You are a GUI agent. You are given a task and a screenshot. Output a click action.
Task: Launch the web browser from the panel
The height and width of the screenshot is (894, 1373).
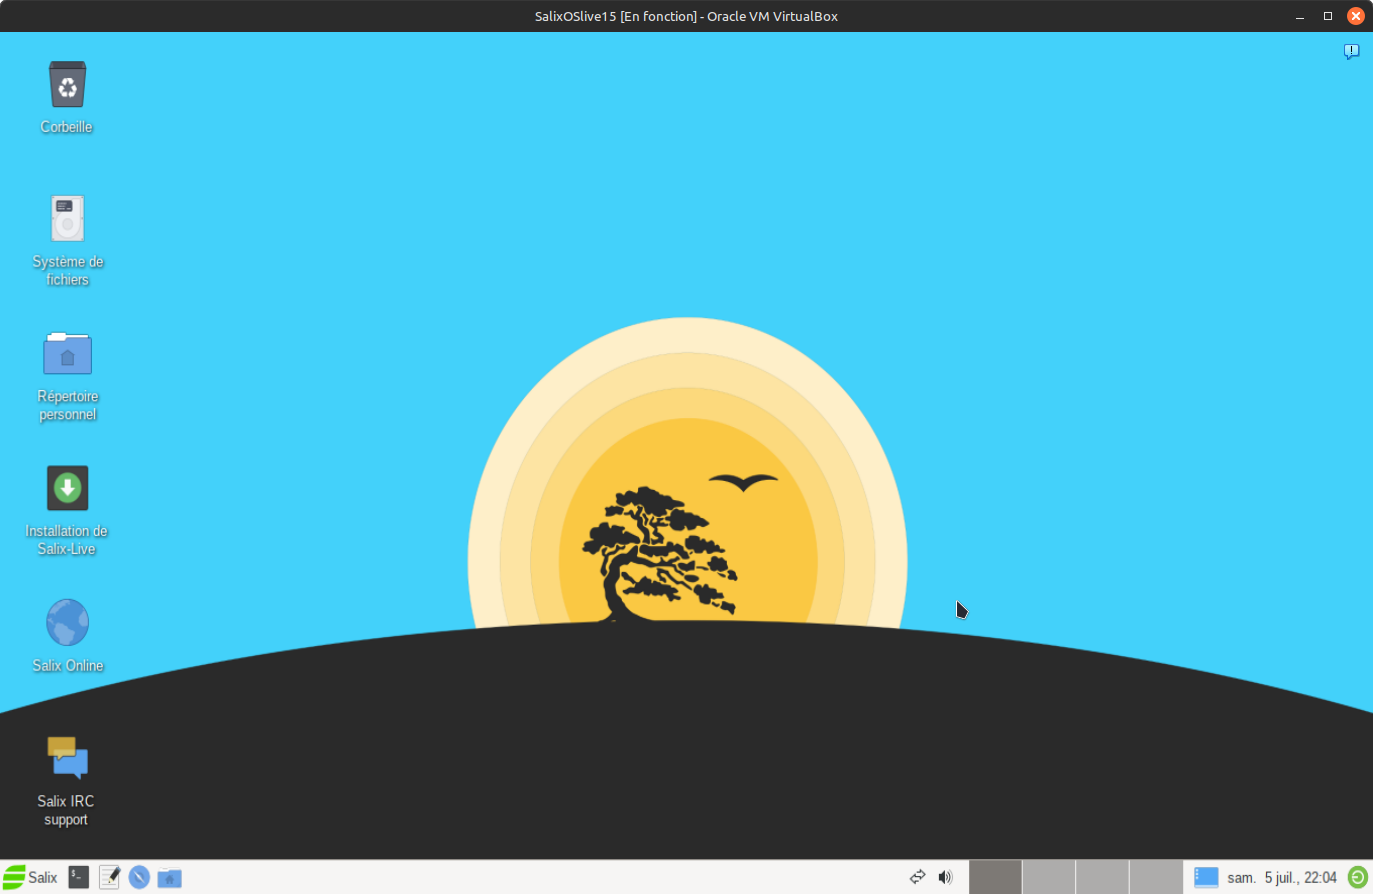pos(139,877)
